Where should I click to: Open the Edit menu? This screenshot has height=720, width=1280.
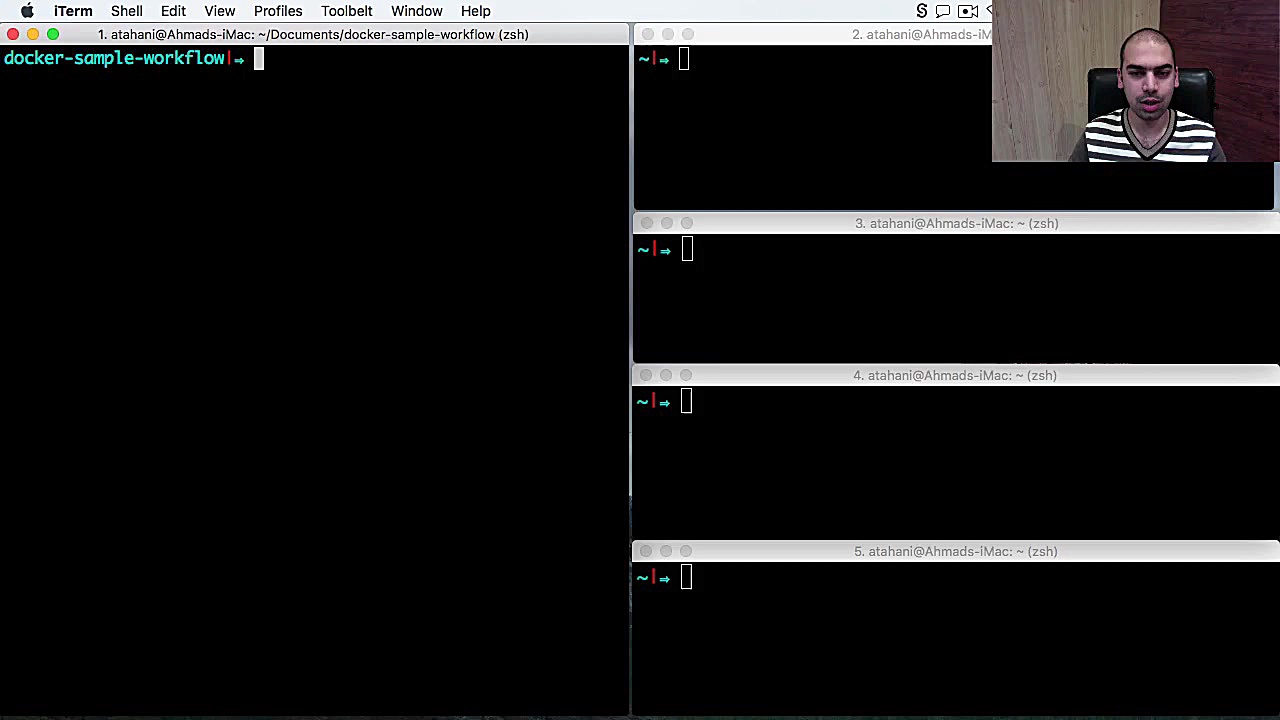pos(173,11)
